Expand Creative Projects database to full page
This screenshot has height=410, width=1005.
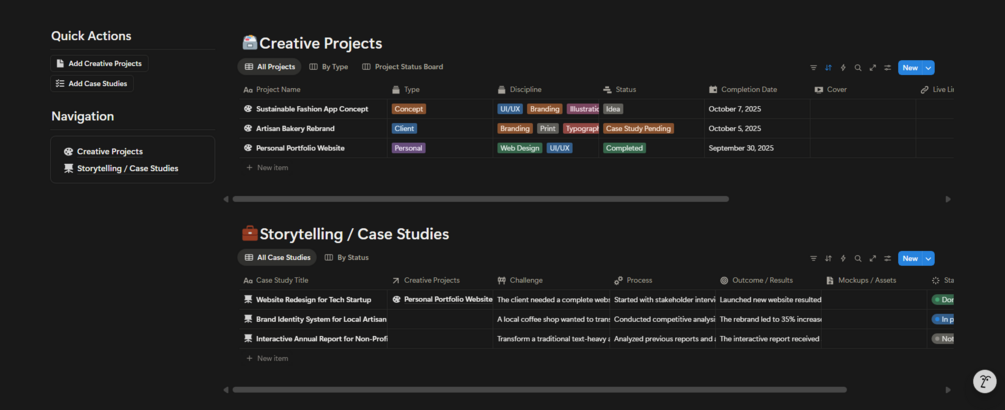tap(873, 68)
